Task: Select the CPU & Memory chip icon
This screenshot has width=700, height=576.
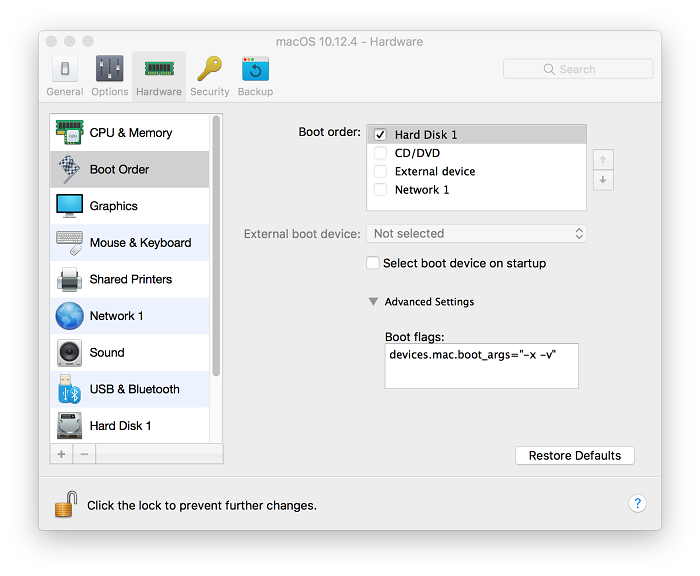Action: point(69,133)
